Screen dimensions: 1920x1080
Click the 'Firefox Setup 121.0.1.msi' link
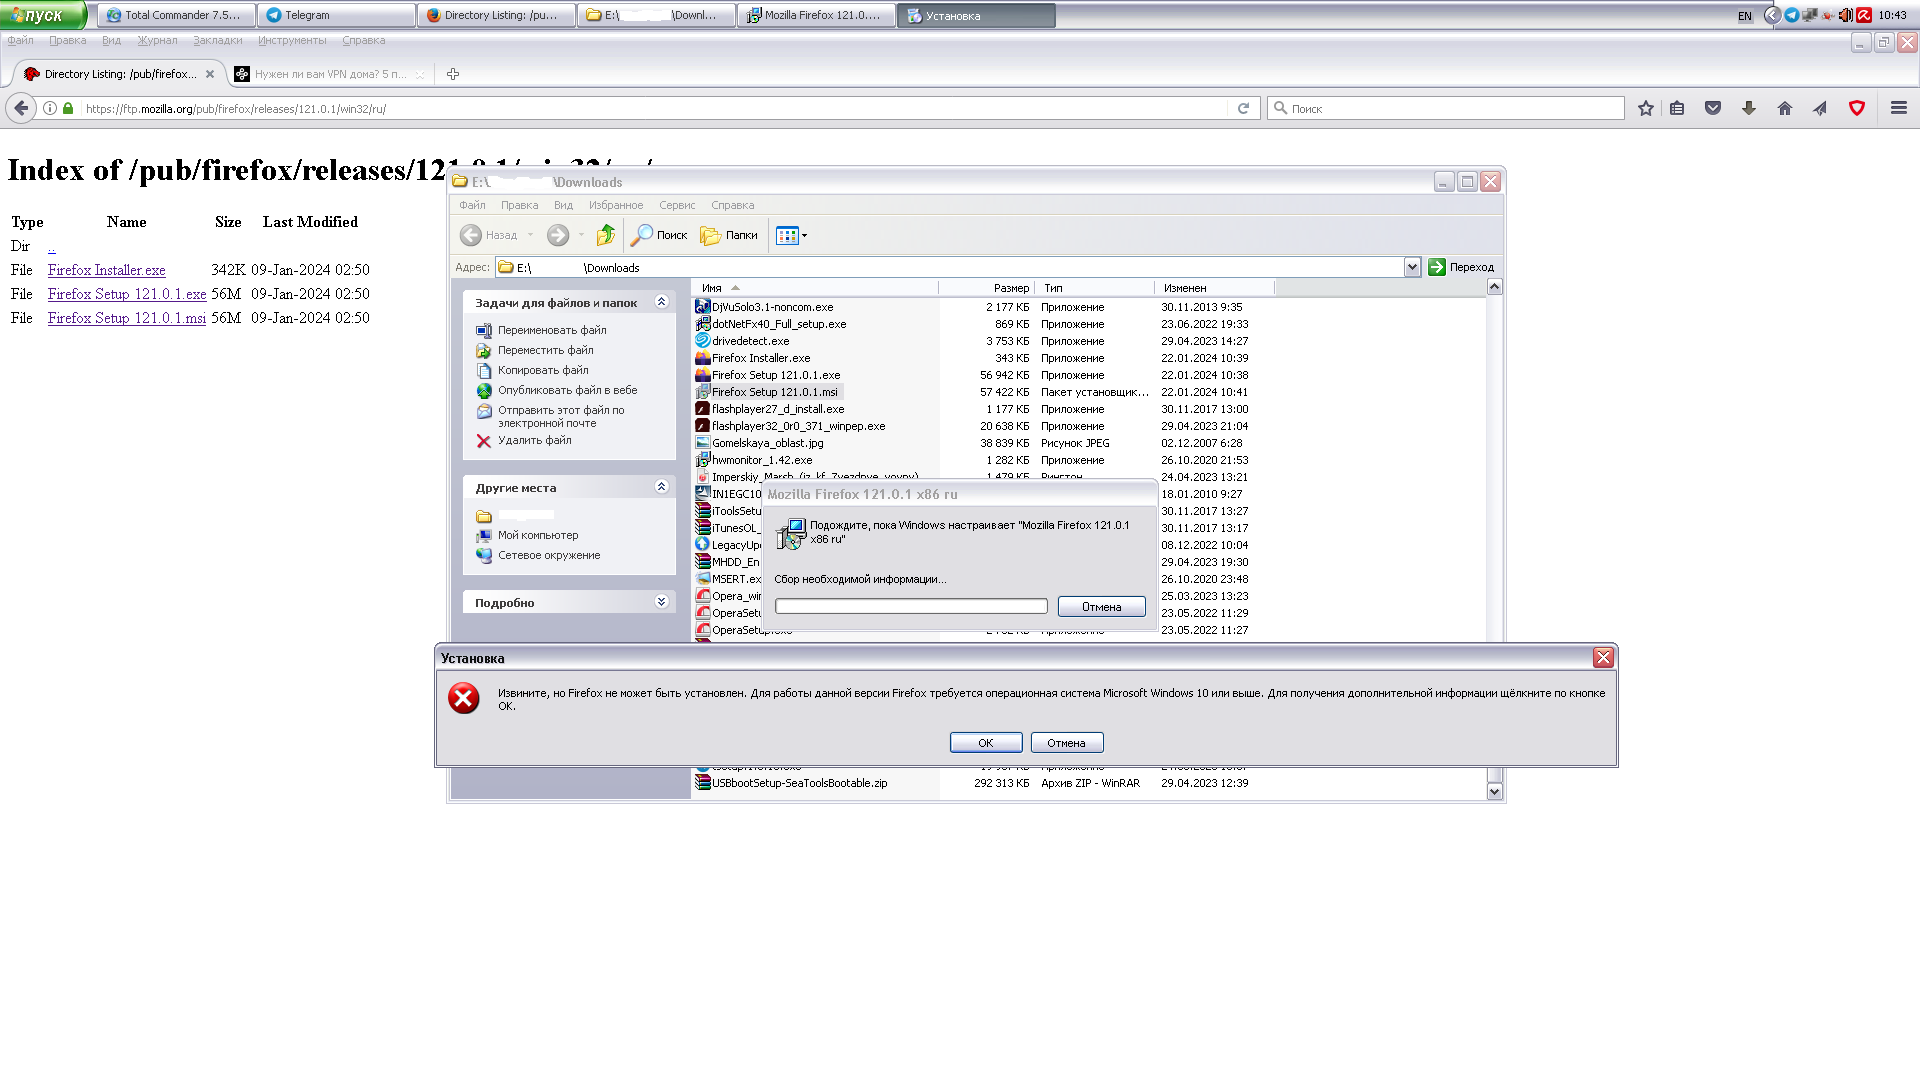127,318
